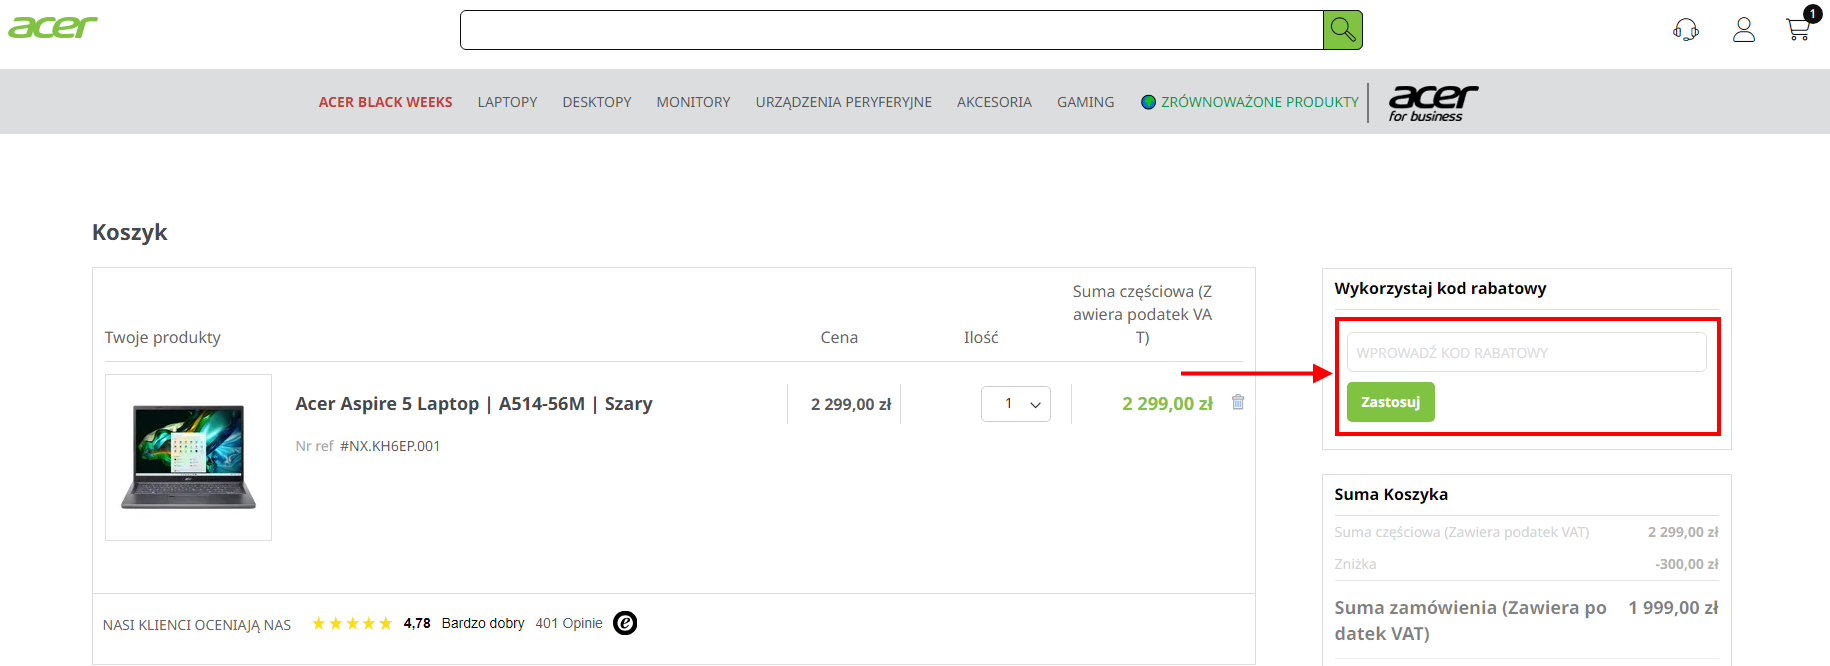The width and height of the screenshot is (1830, 666).
Task: Open the customer support headset icon
Action: [1686, 30]
